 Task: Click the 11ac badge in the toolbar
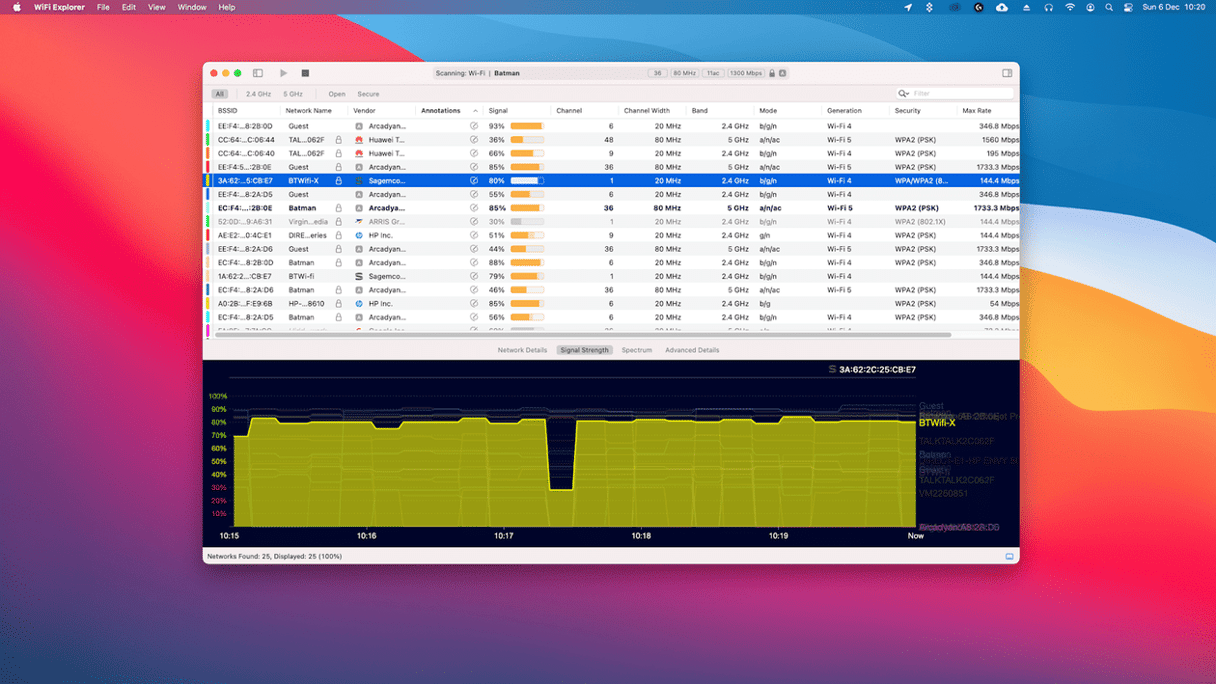point(713,73)
